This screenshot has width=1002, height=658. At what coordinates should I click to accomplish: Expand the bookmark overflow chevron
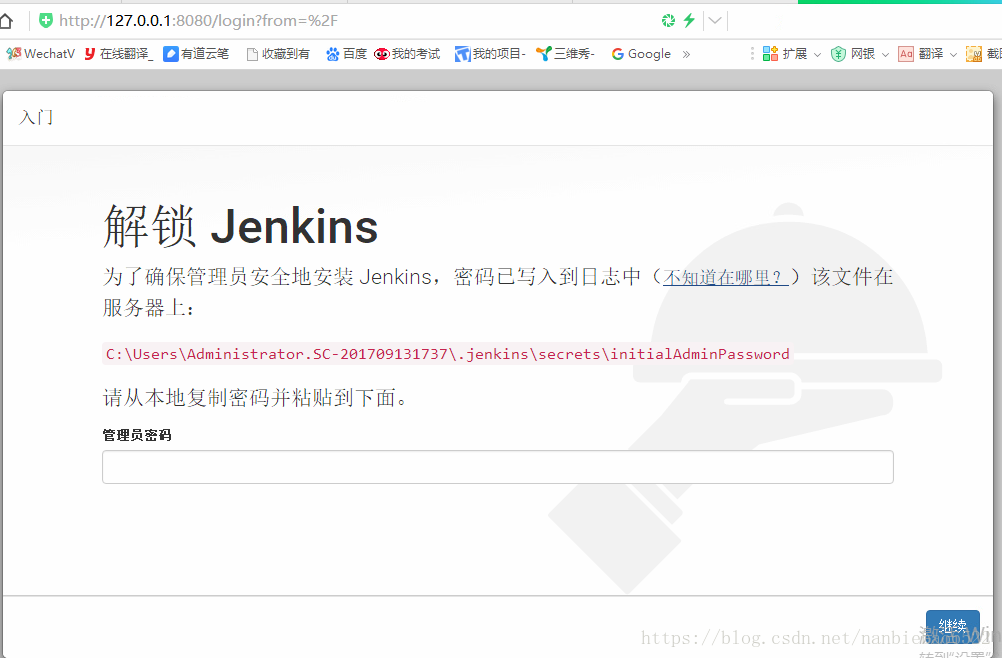tap(686, 54)
